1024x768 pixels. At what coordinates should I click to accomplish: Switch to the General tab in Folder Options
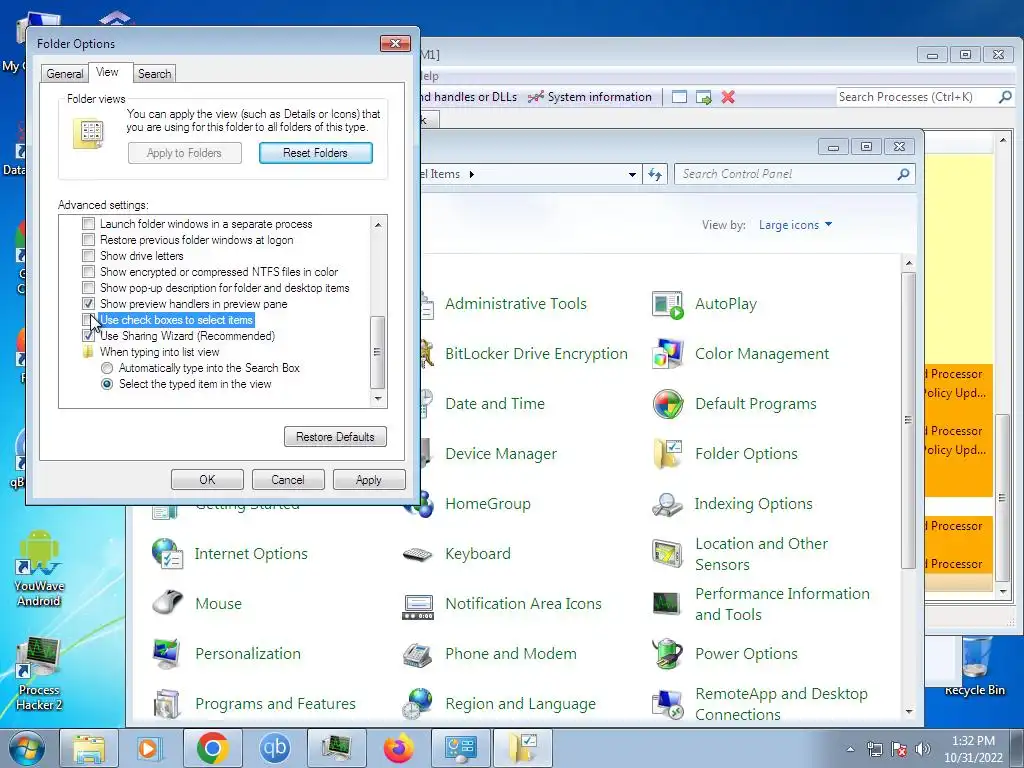[x=65, y=74]
